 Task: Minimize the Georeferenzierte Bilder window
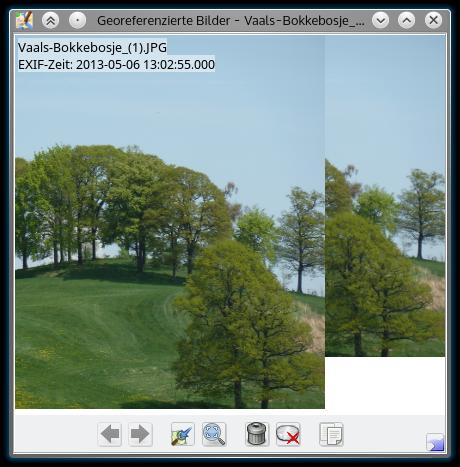point(380,21)
